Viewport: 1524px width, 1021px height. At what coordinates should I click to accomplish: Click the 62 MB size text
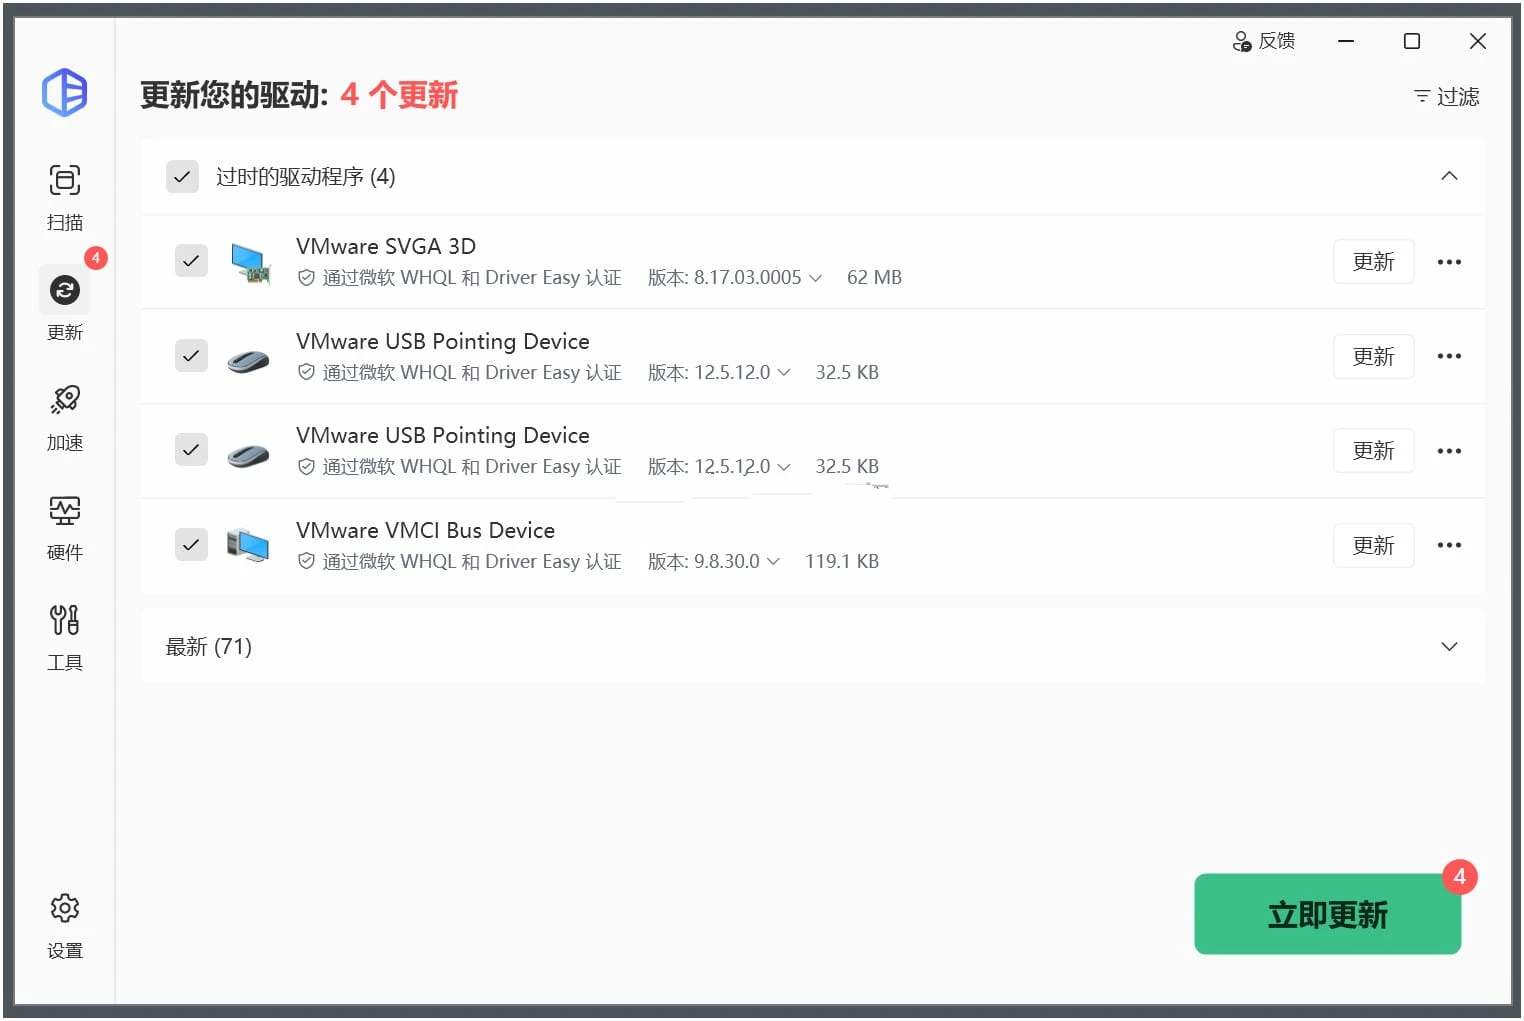tap(874, 278)
